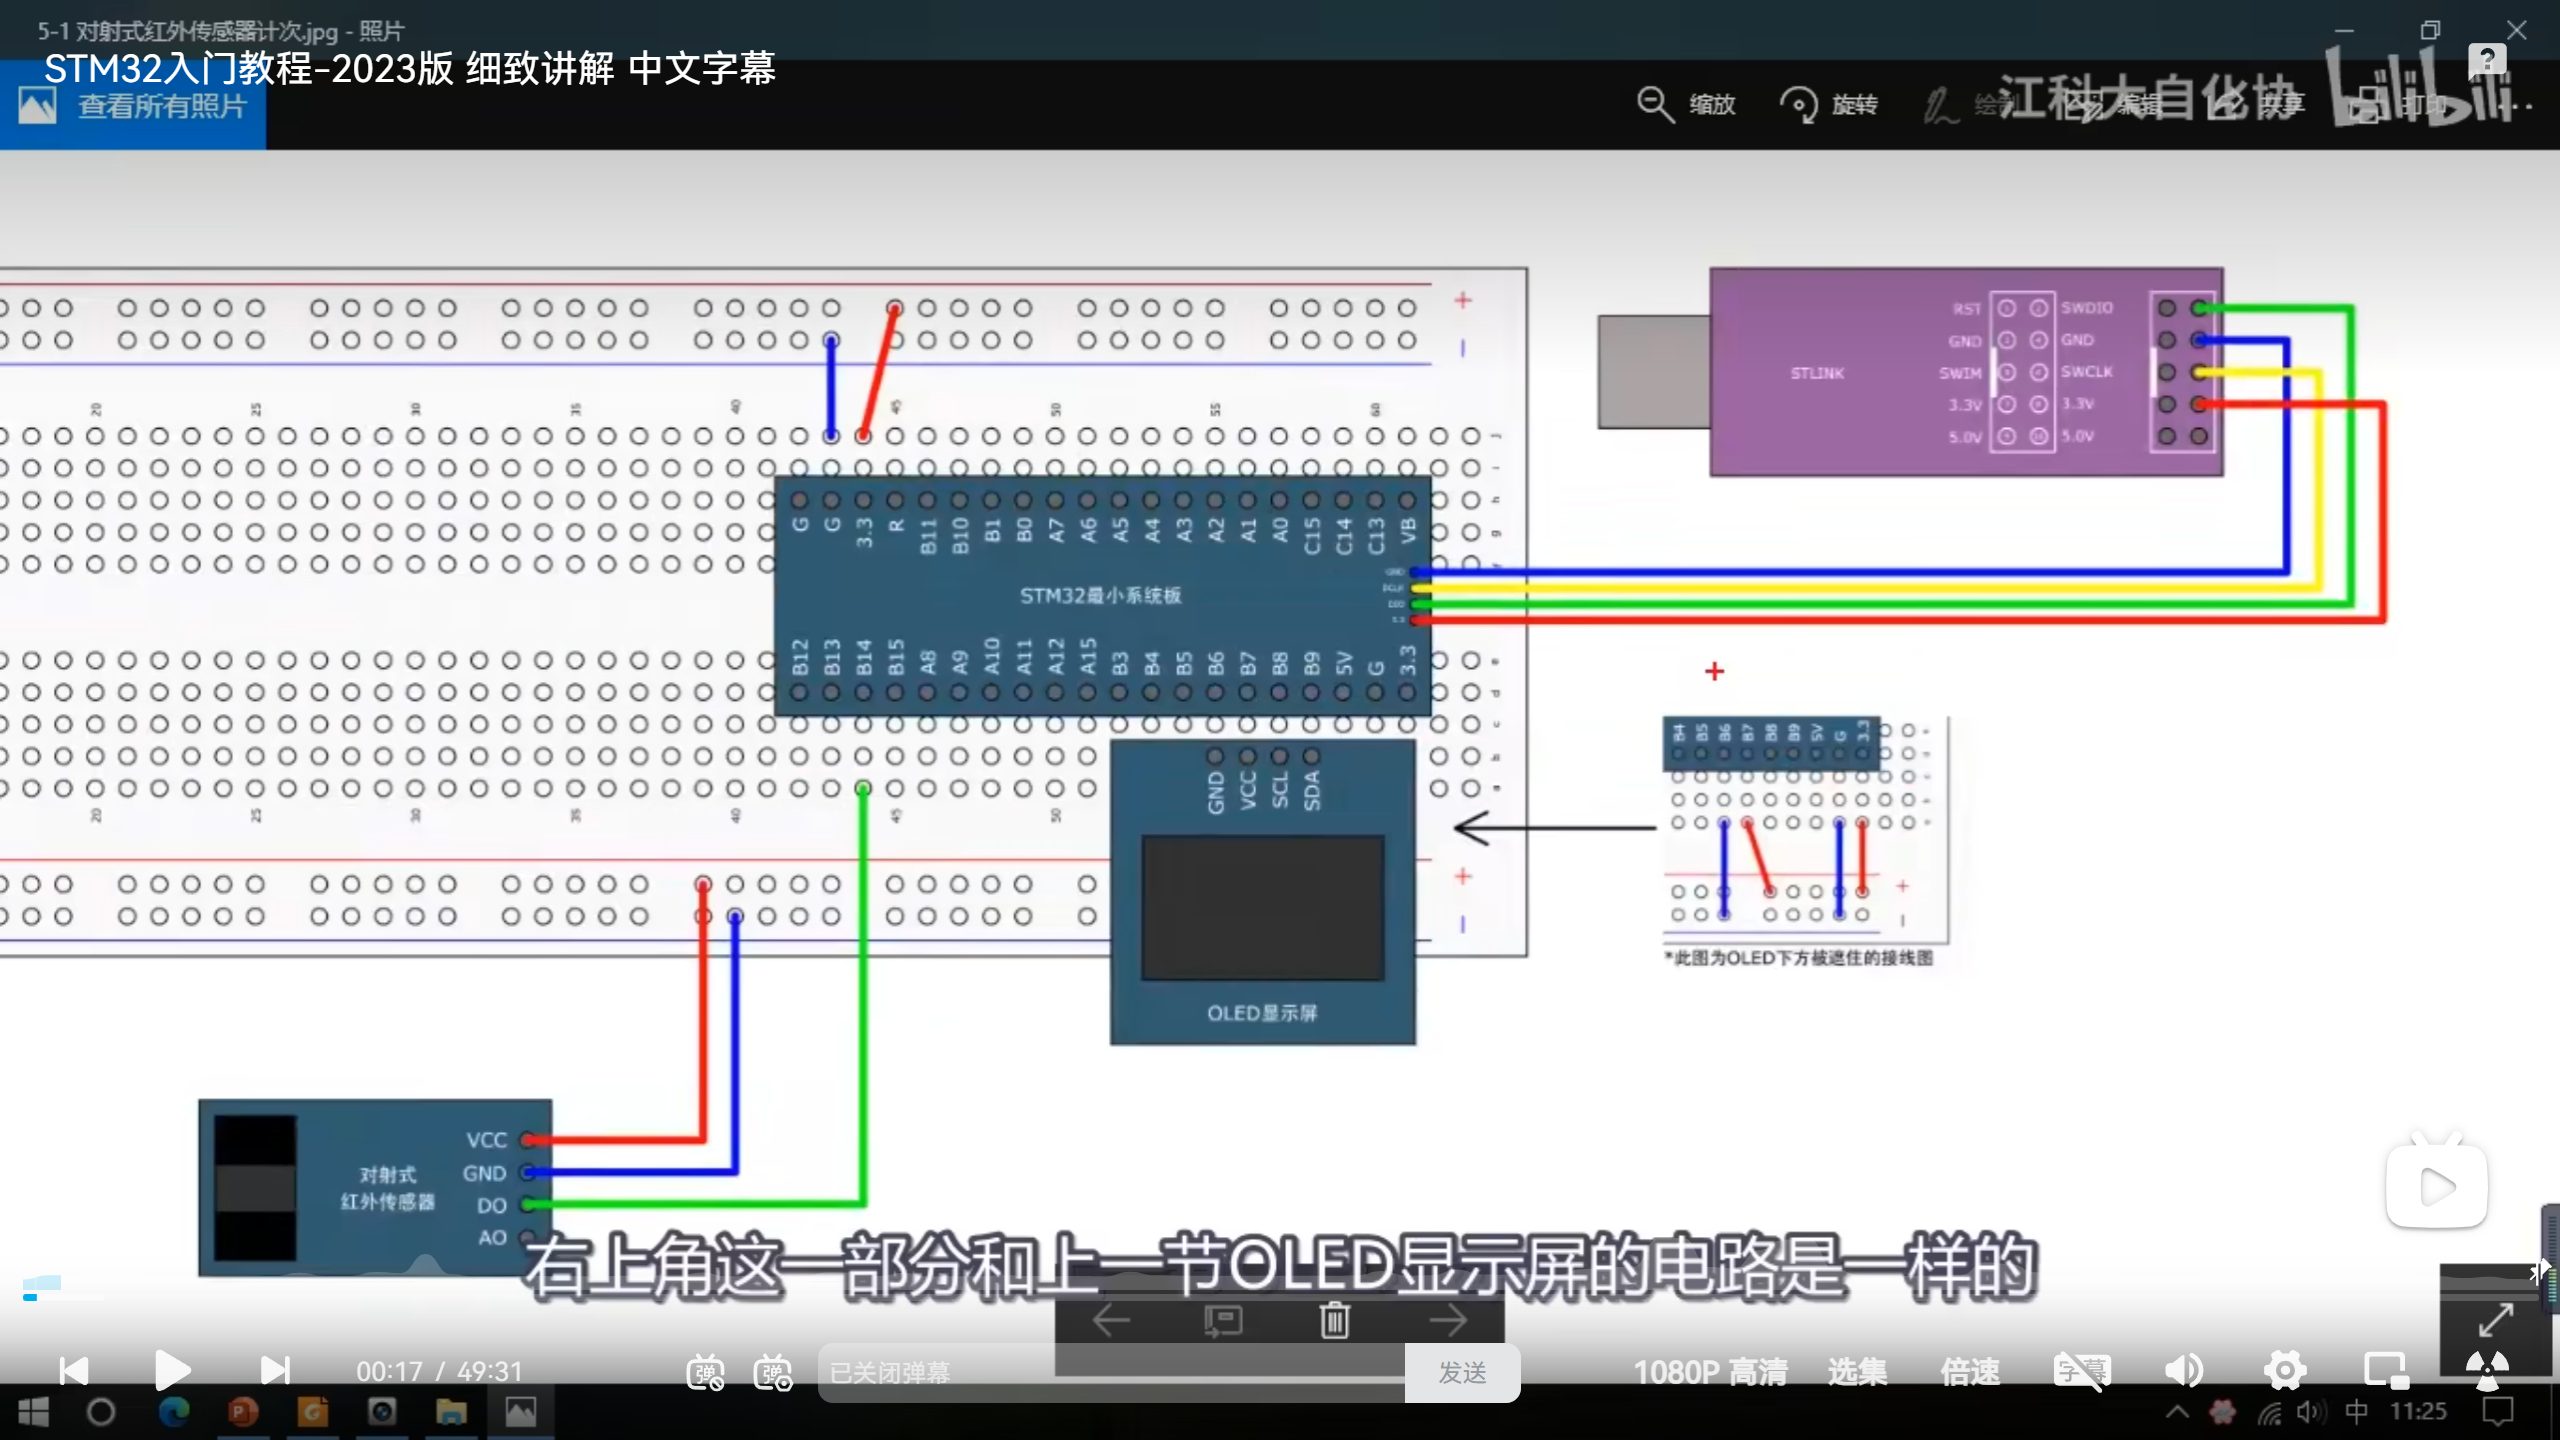Open Microsoft Edge from the taskbar
The image size is (2560, 1440).
tap(174, 1412)
